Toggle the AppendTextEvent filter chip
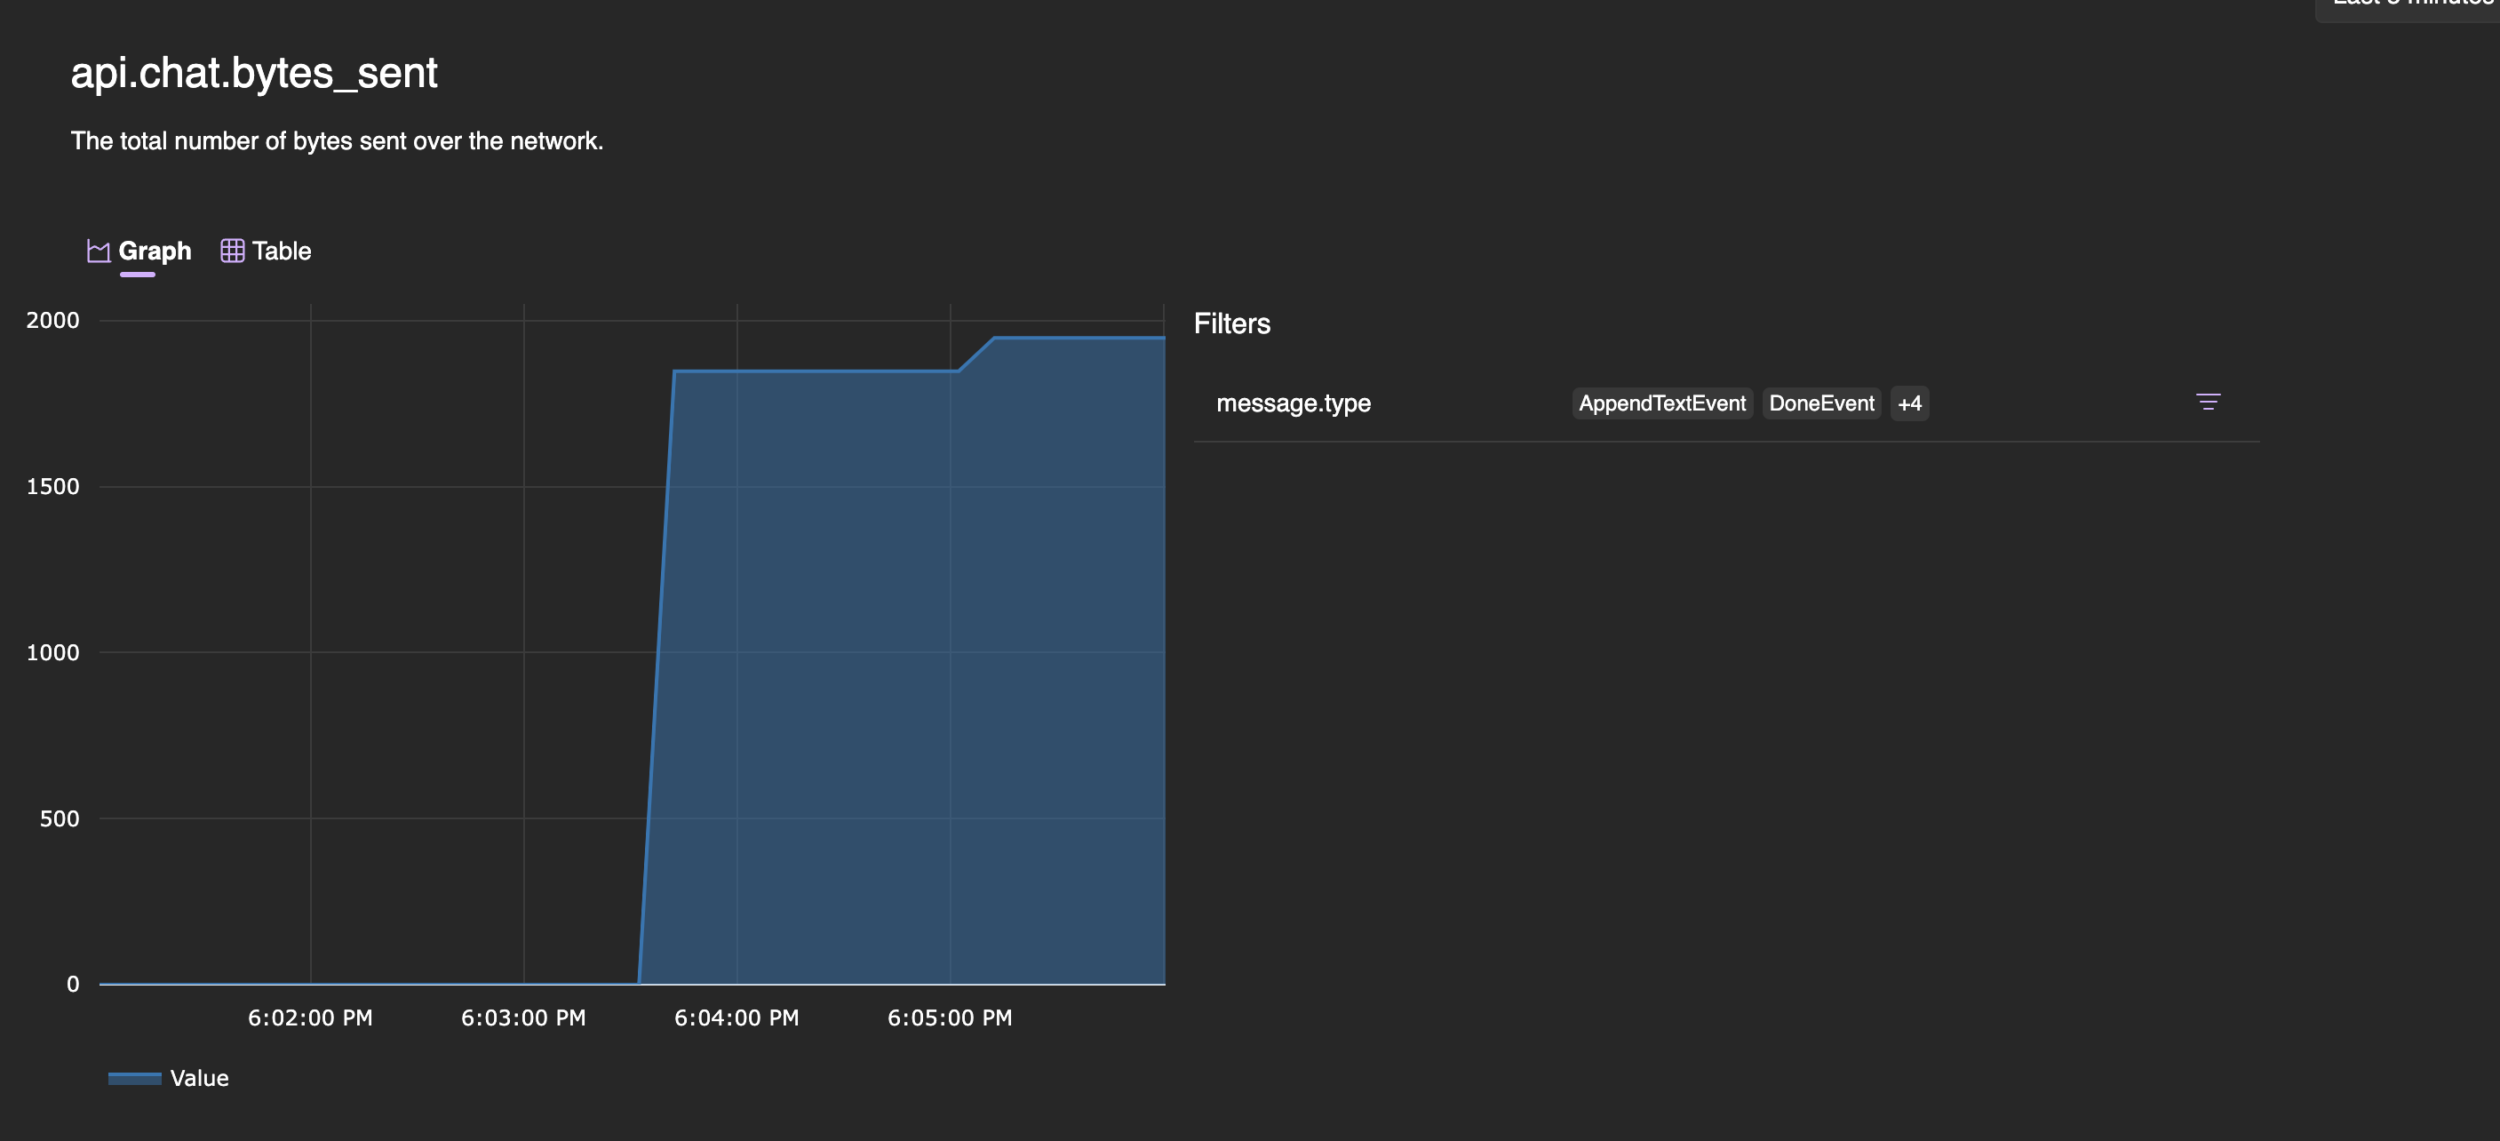Image resolution: width=2500 pixels, height=1141 pixels. pyautogui.click(x=1661, y=403)
